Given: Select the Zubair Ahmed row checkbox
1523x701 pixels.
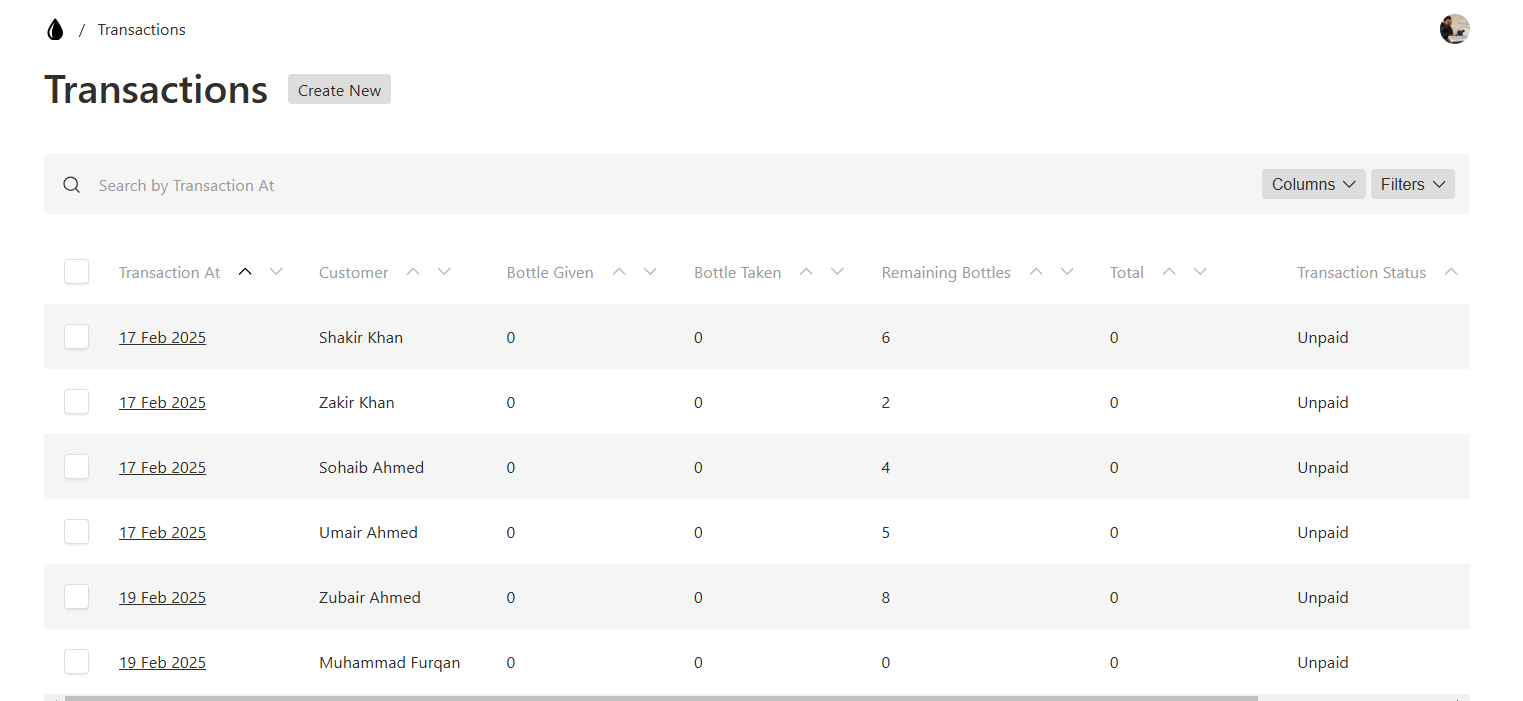Looking at the screenshot, I should point(77,597).
